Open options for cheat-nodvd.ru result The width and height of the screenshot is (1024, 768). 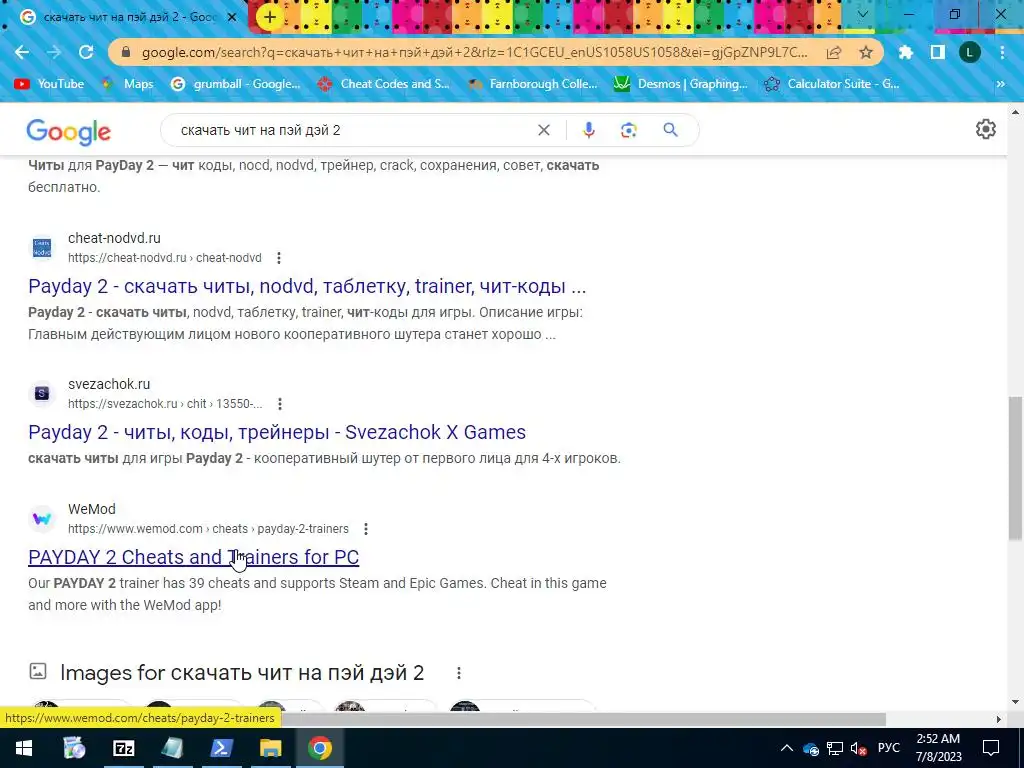[x=279, y=258]
